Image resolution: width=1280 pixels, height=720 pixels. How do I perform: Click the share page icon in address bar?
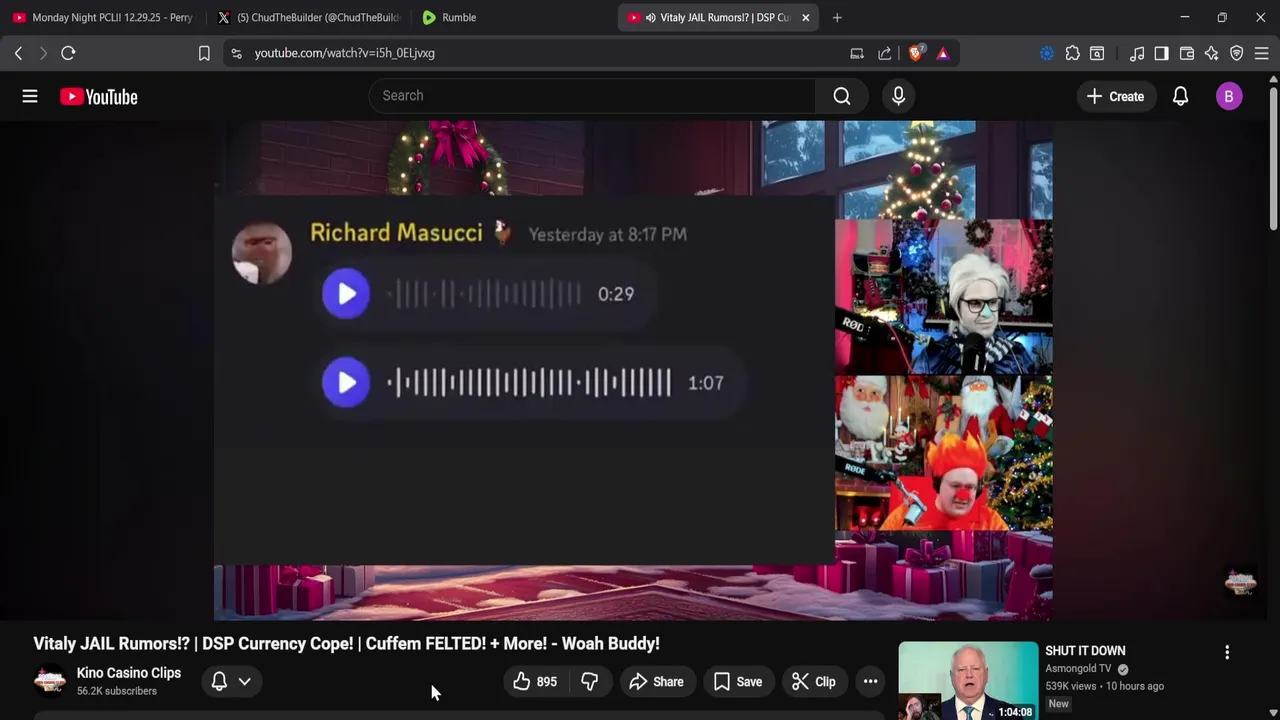point(885,53)
